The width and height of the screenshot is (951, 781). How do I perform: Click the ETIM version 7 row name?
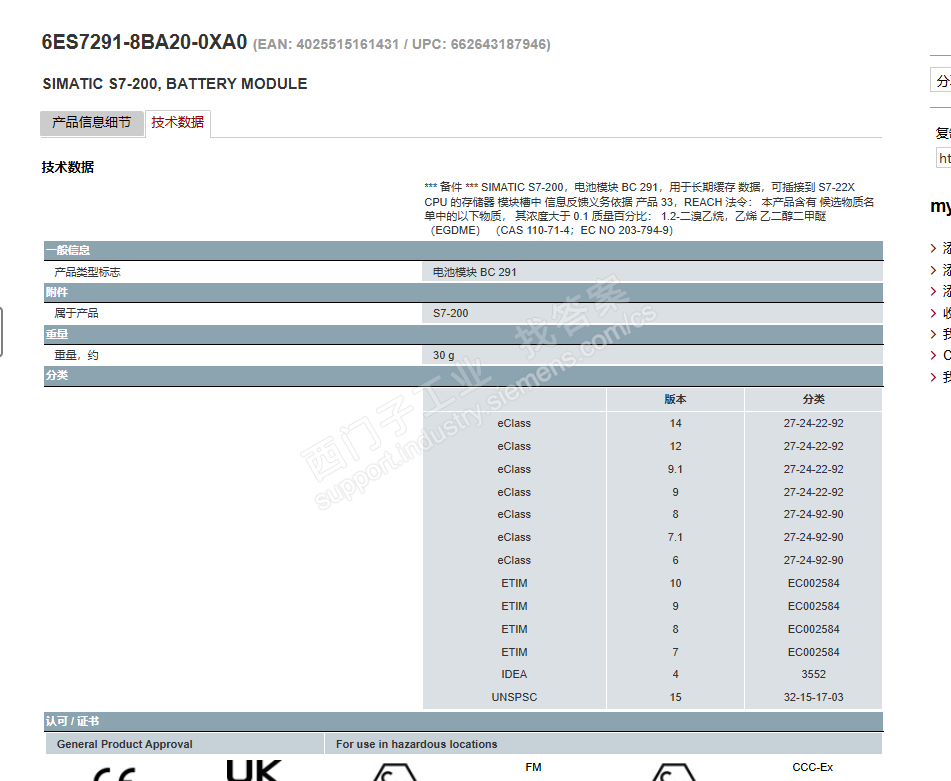(514, 652)
